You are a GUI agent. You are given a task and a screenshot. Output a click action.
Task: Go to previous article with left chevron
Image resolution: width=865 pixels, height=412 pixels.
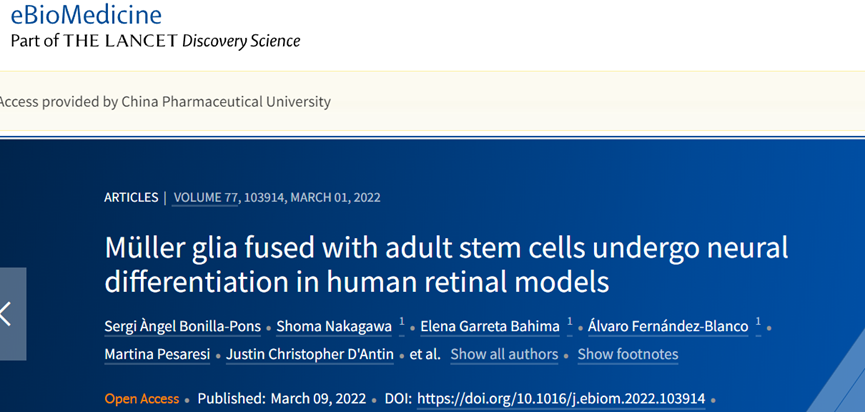click(x=9, y=313)
